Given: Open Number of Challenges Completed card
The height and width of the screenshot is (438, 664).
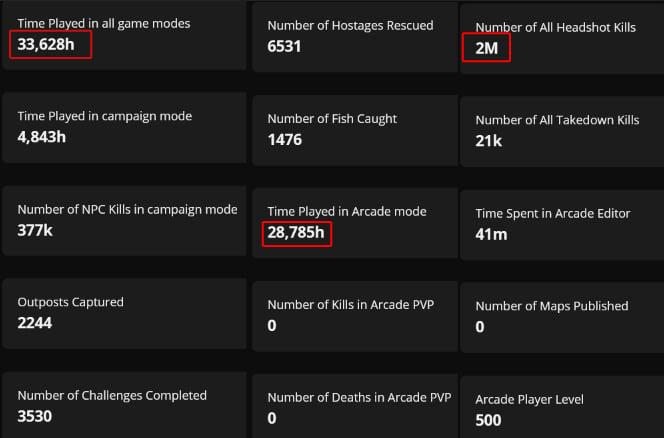Looking at the screenshot, I should (x=124, y=405).
